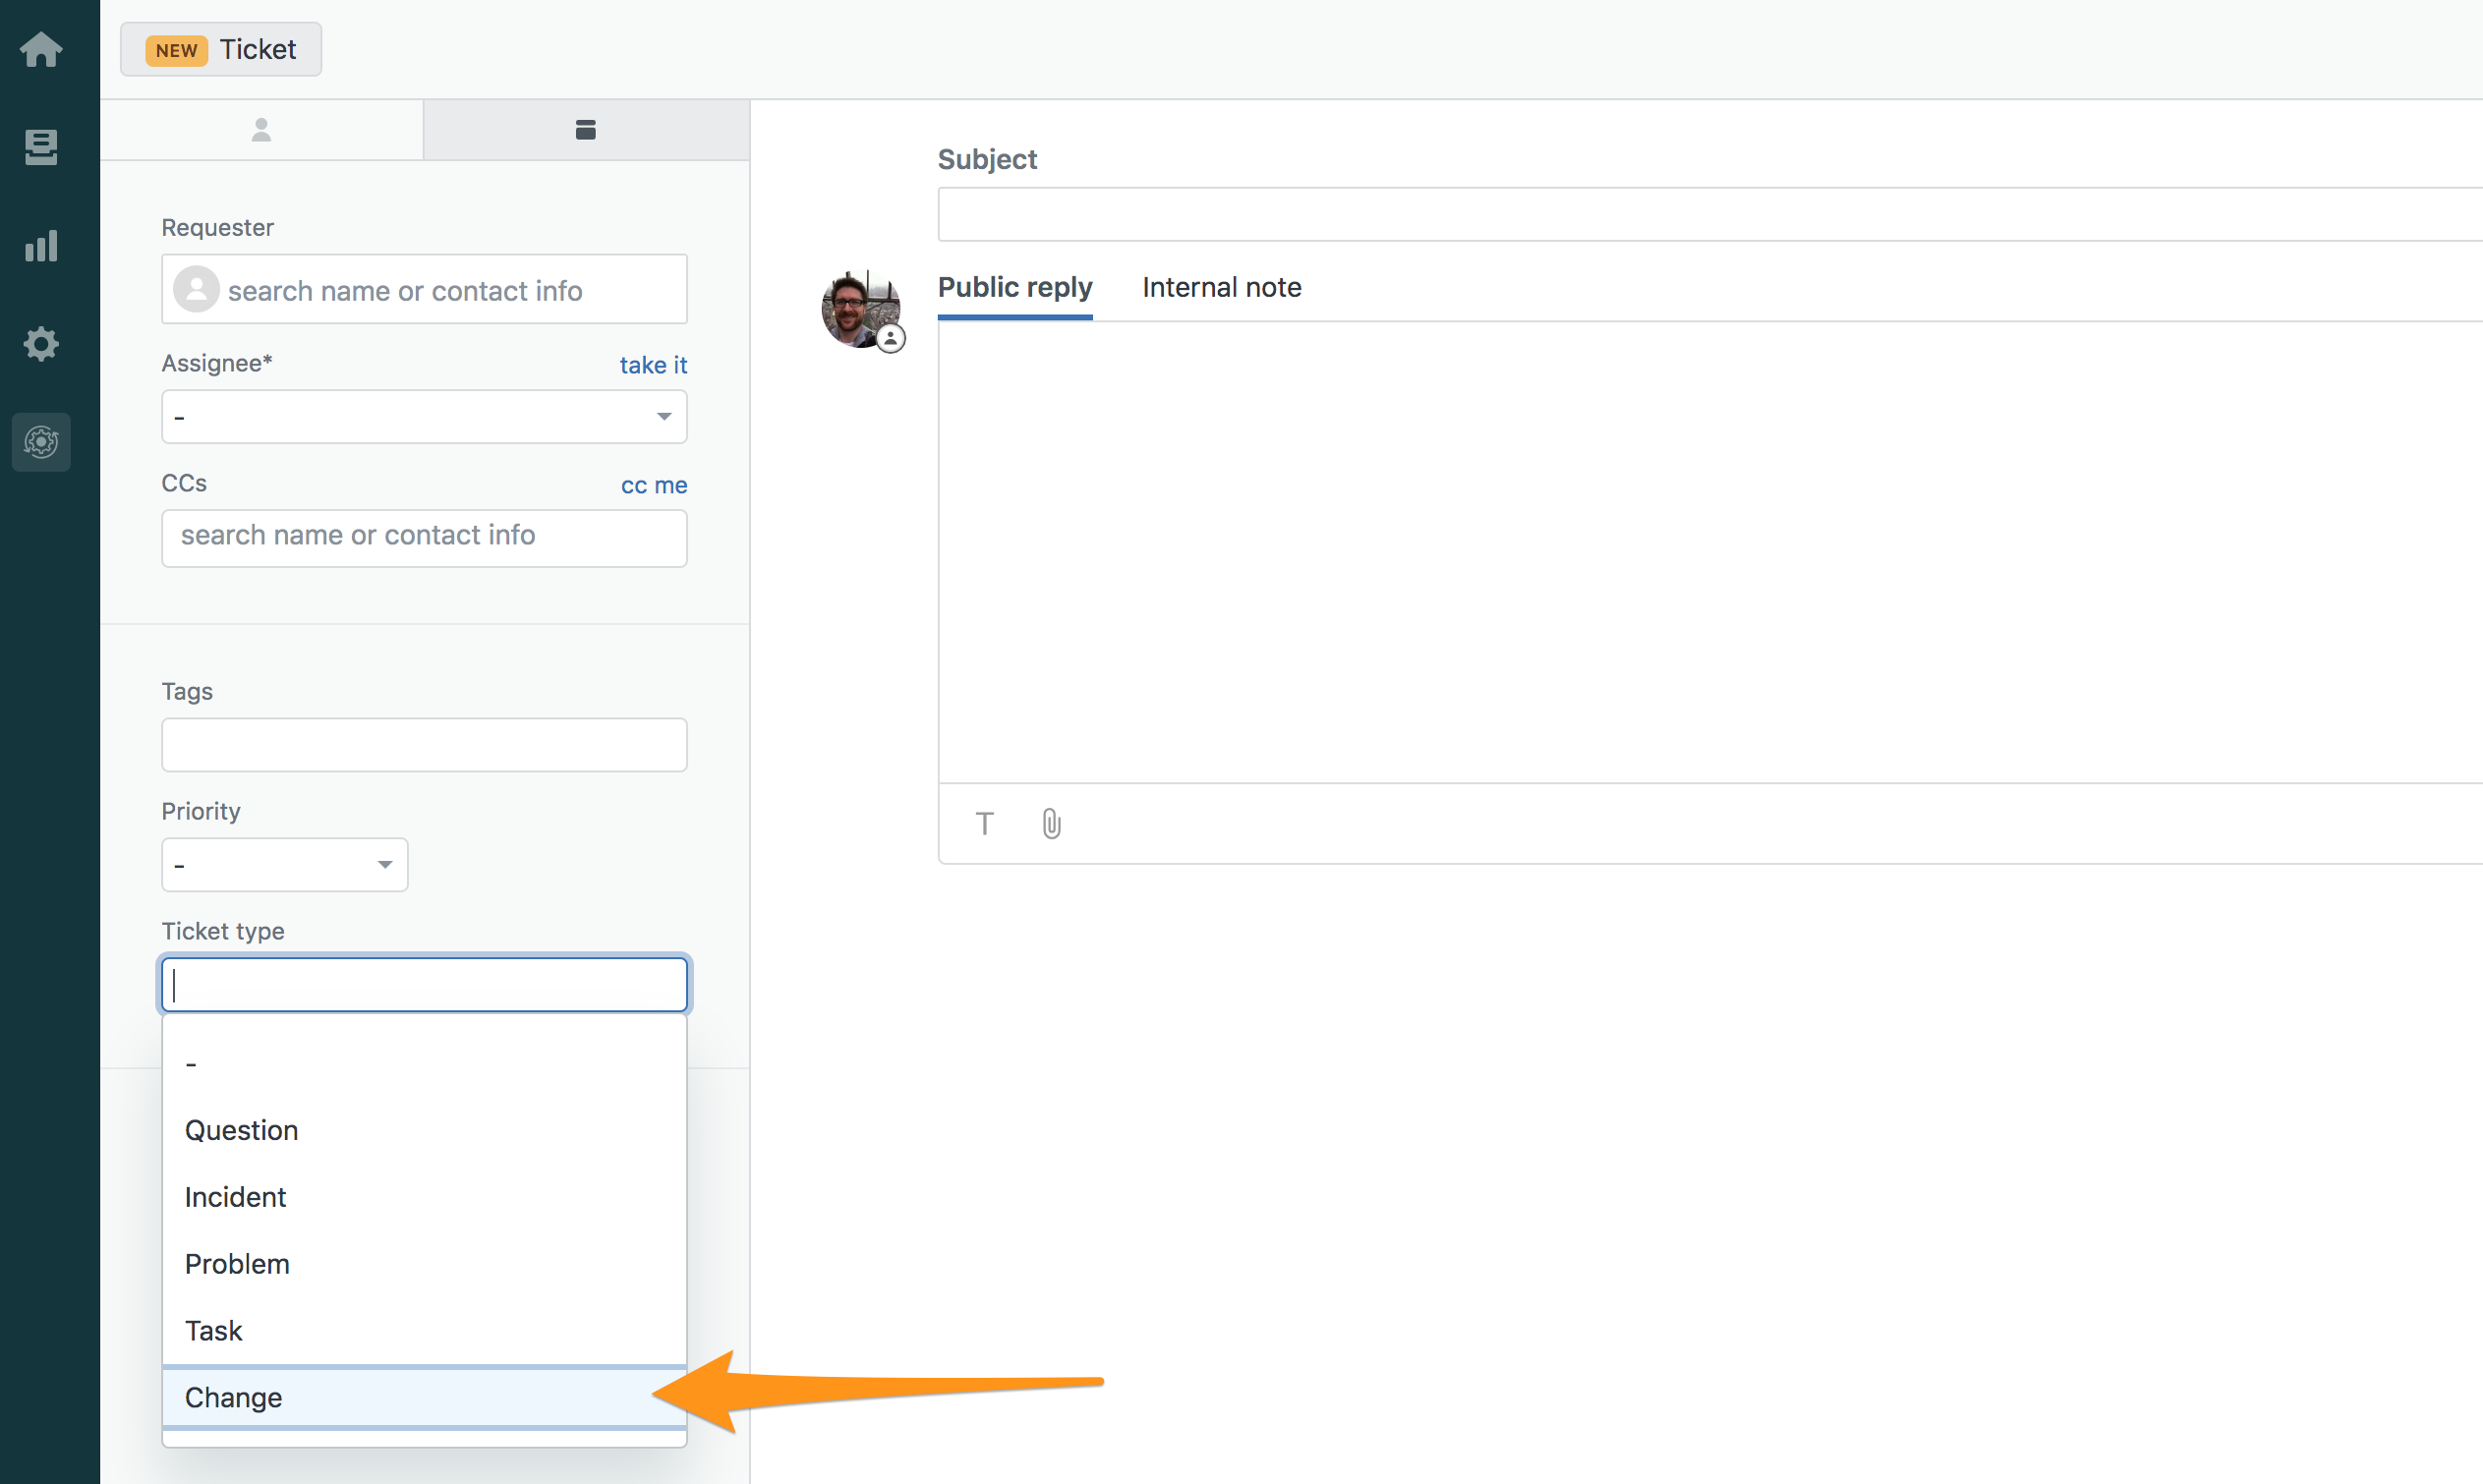This screenshot has height=1484, width=2483.
Task: Click inside the reply message body
Action: pos(1709,552)
